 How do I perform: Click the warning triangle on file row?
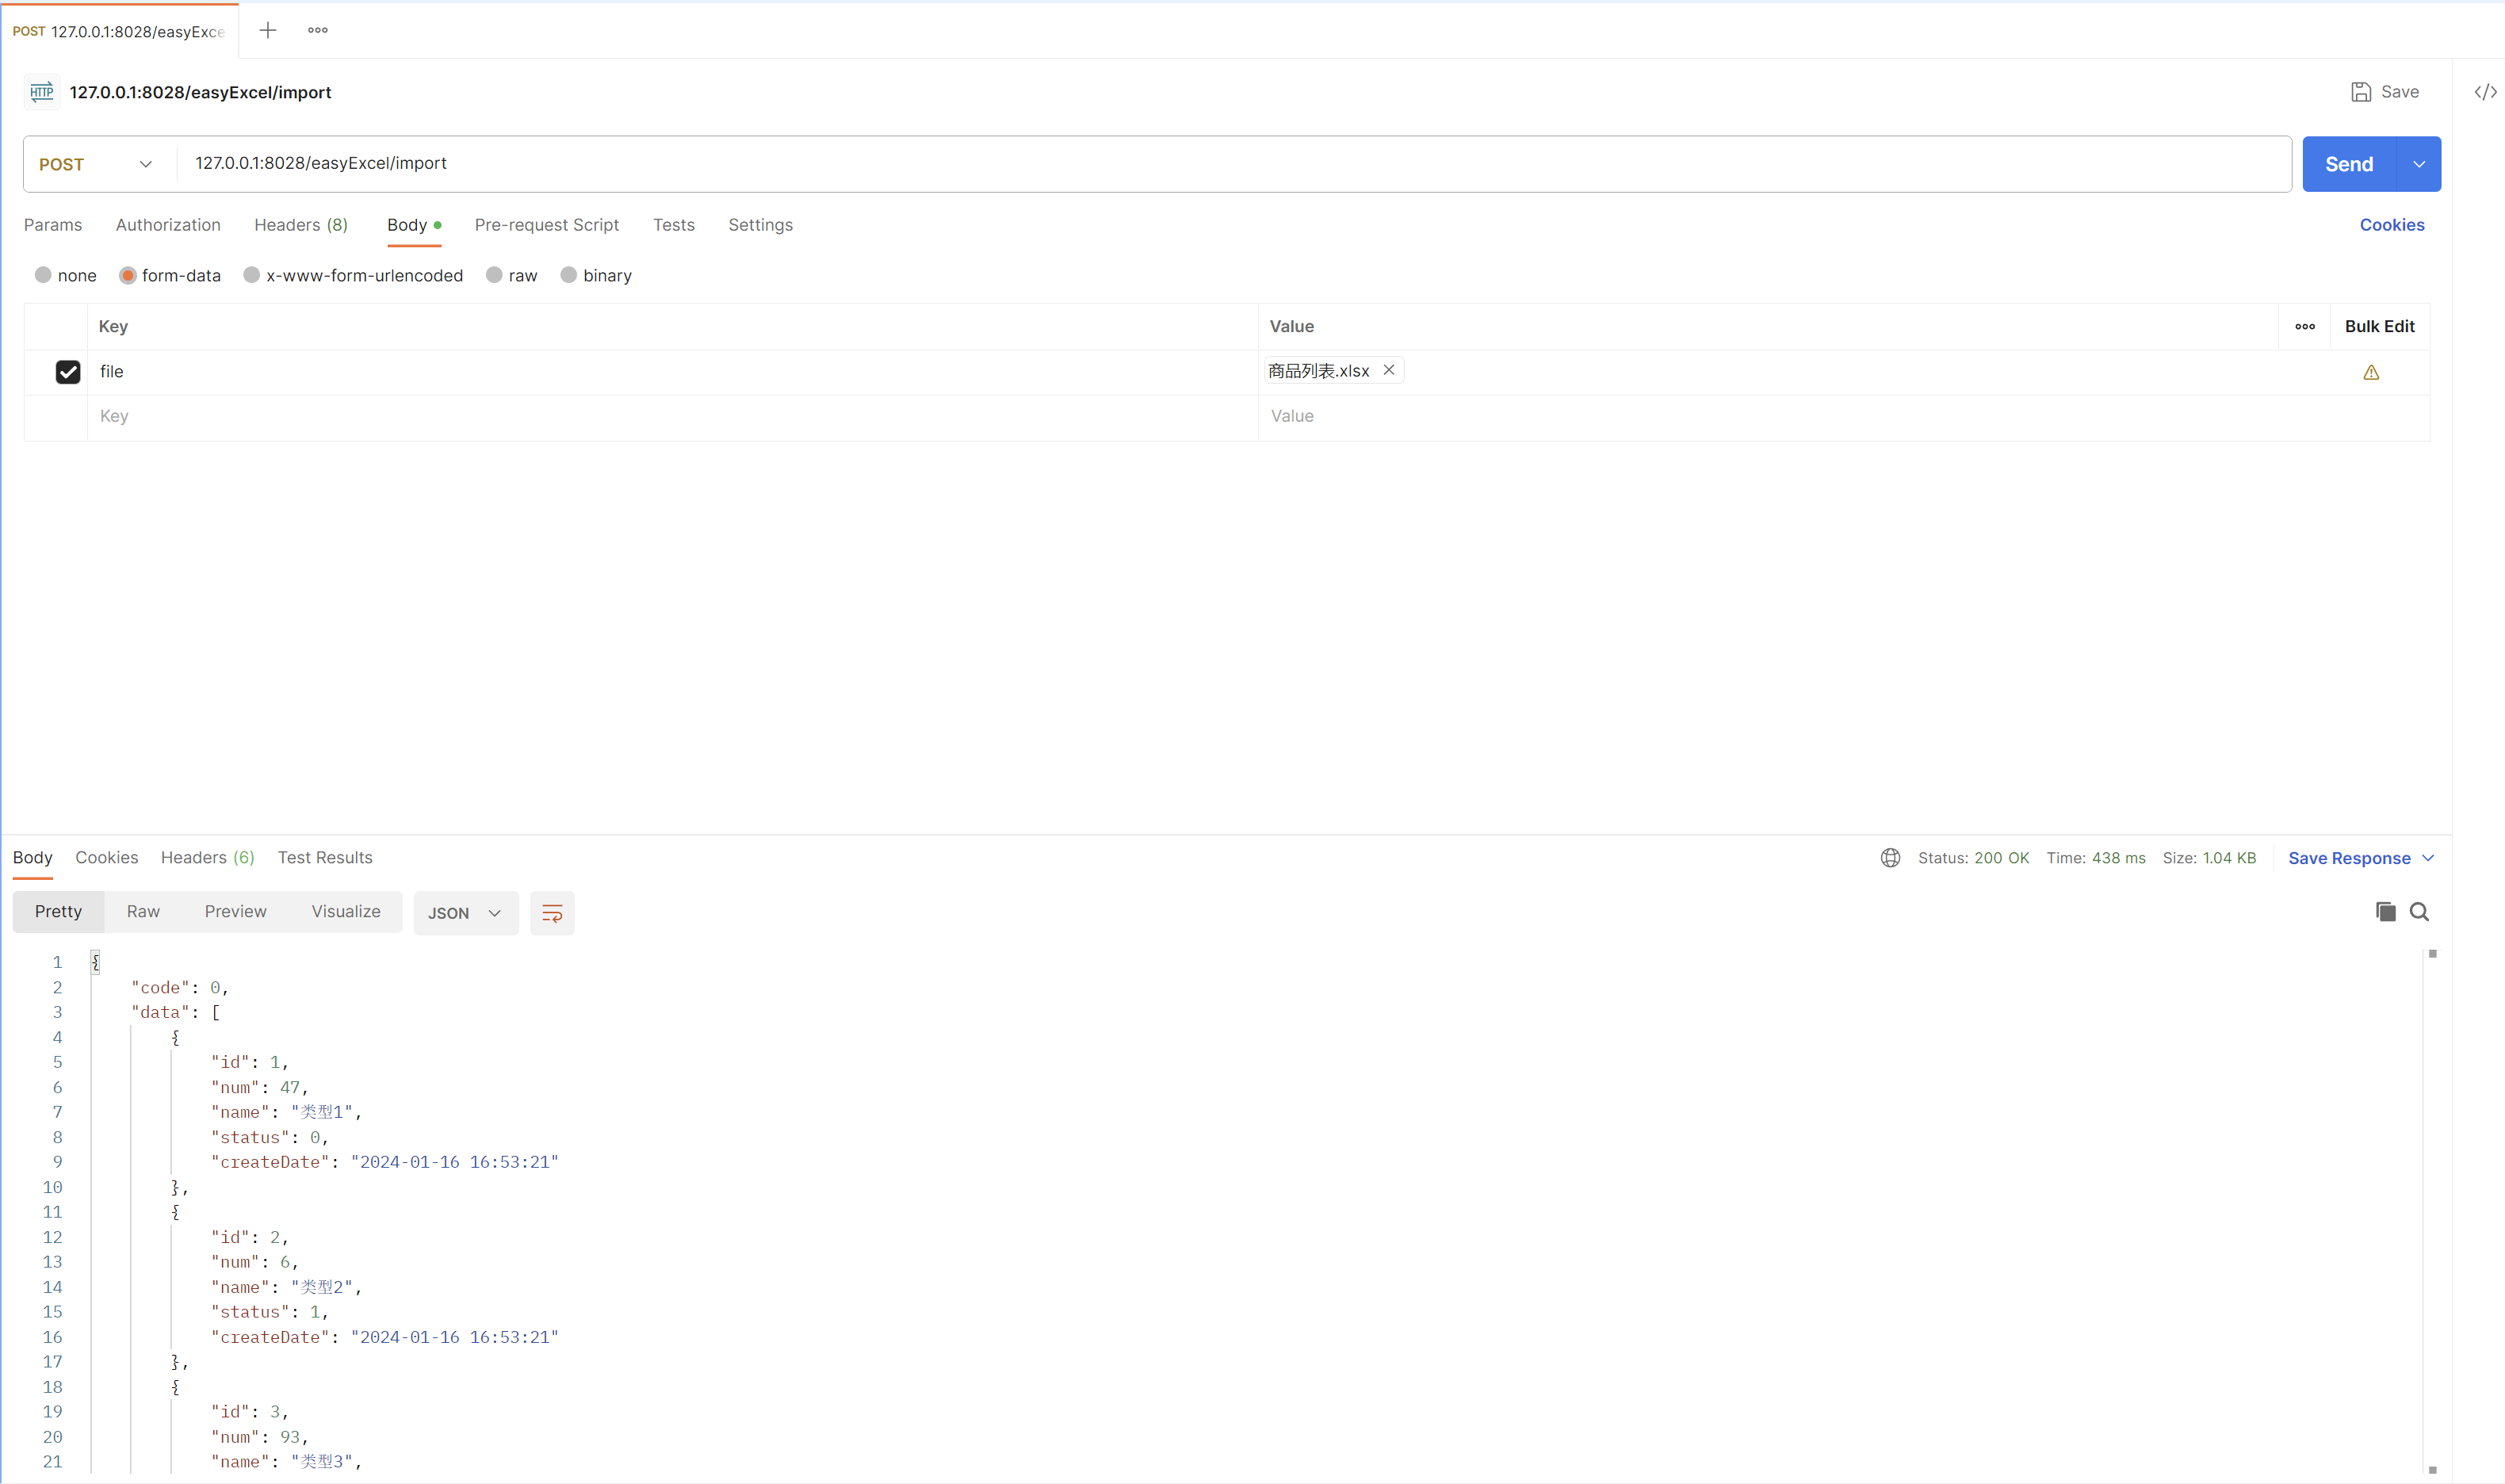pos(2371,373)
